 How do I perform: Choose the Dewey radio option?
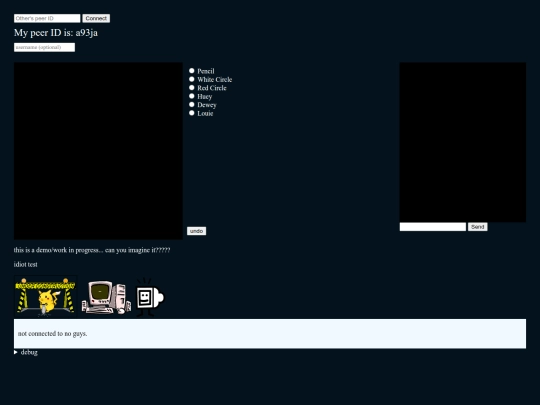[191, 105]
